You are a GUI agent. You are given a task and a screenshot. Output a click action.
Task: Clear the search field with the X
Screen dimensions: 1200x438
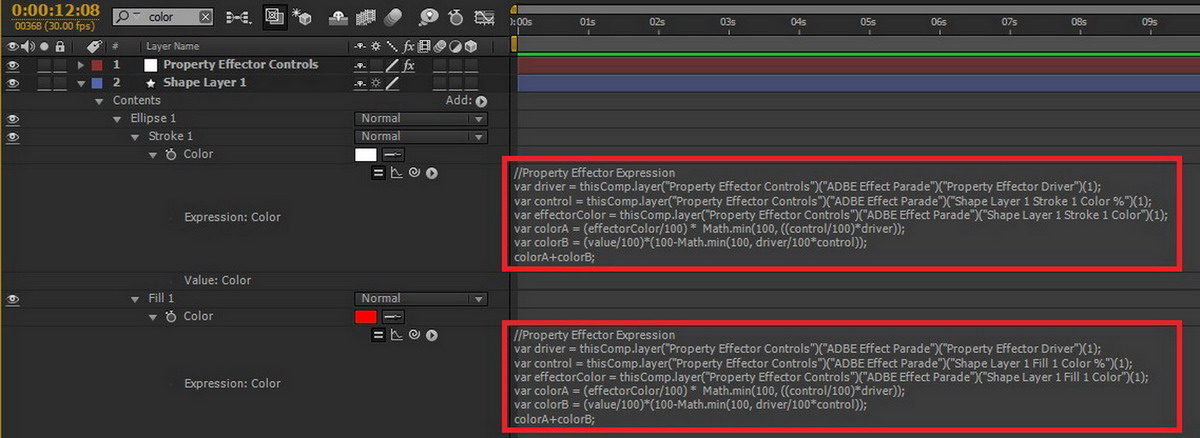pyautogui.click(x=205, y=17)
